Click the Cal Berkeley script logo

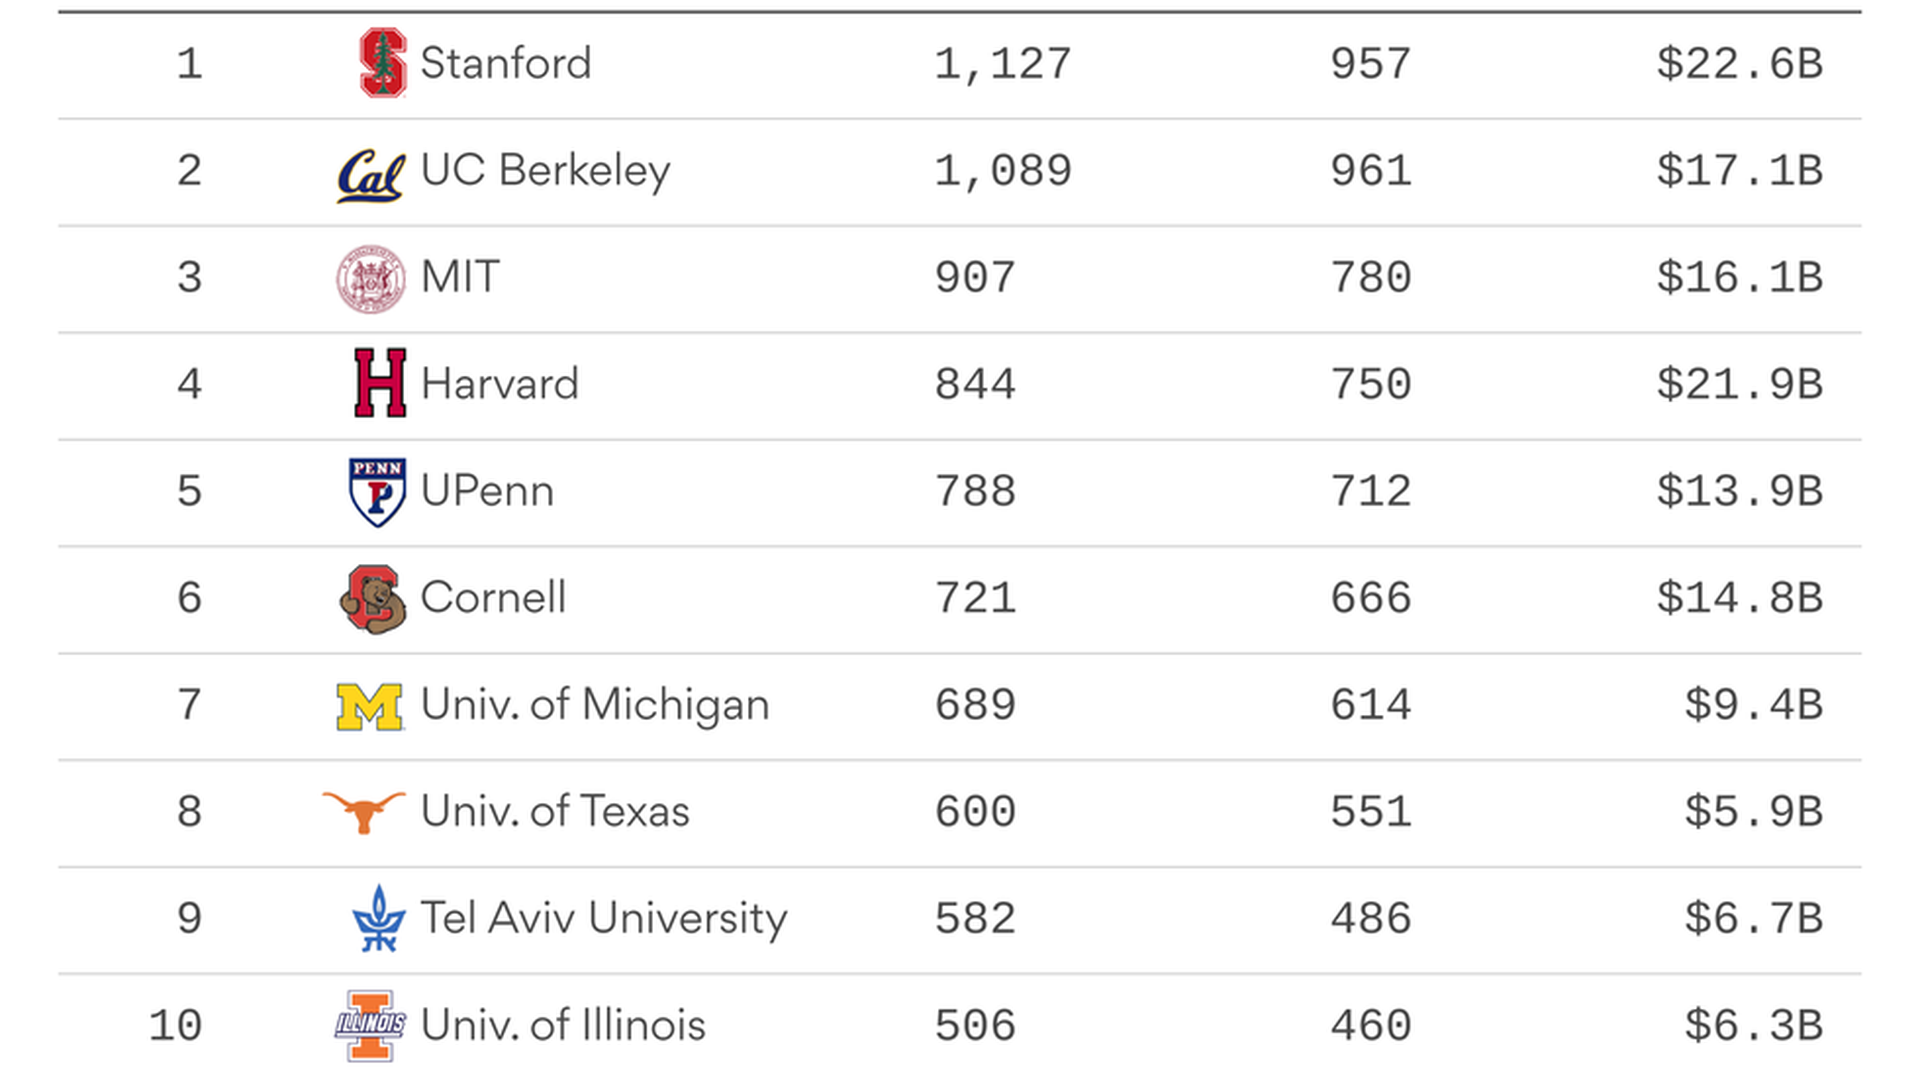tap(371, 175)
